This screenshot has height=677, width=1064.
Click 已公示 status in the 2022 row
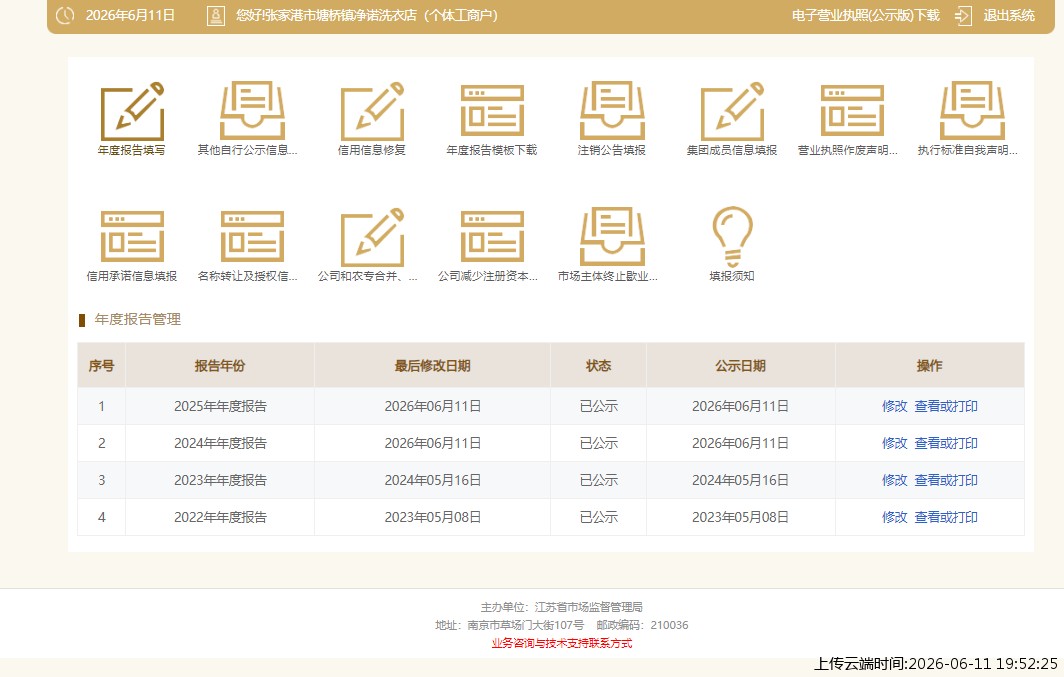[598, 517]
